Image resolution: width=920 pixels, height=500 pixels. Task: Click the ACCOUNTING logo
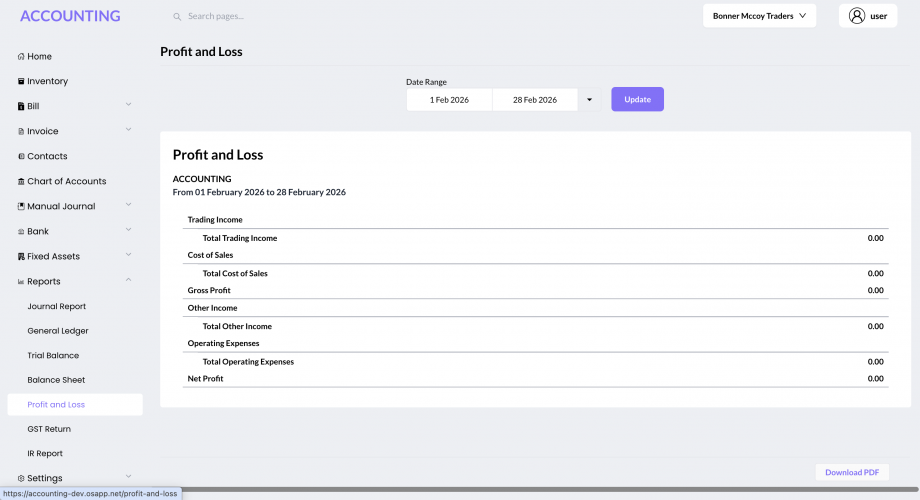pos(70,16)
